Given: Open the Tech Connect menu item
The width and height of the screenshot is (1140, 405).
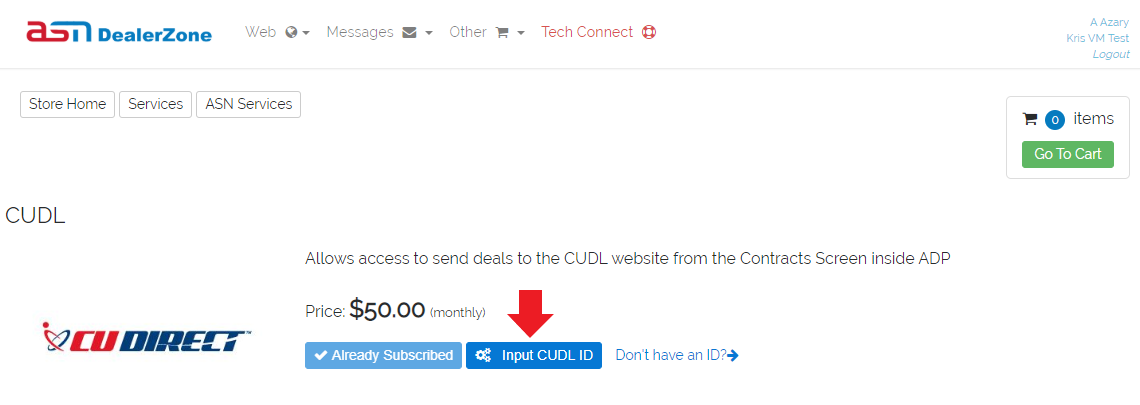Looking at the screenshot, I should click(587, 33).
